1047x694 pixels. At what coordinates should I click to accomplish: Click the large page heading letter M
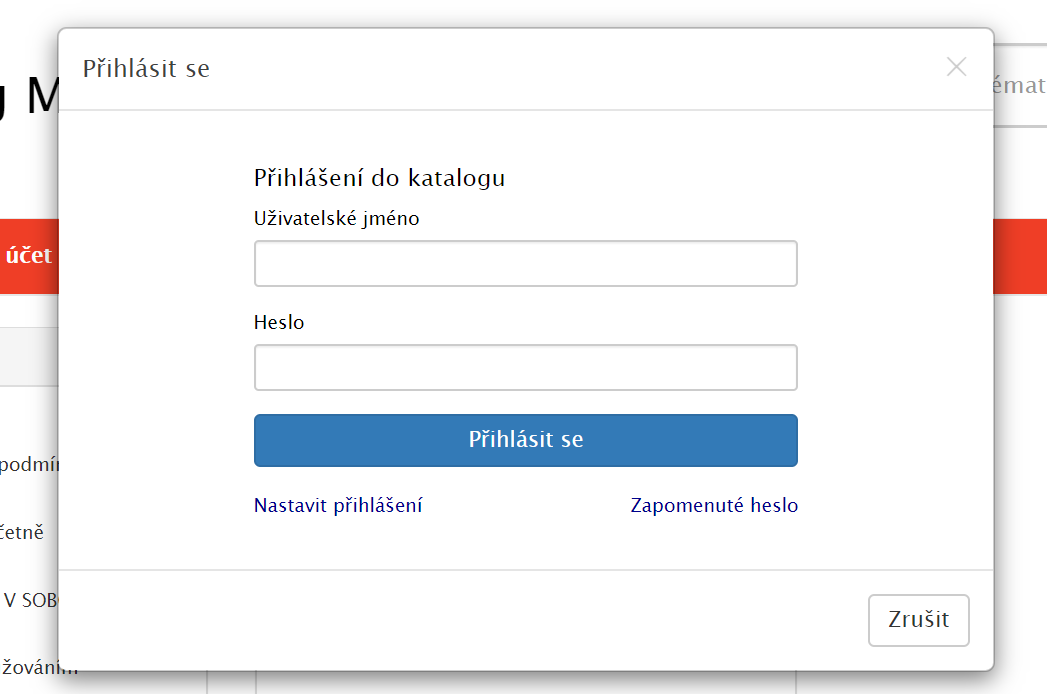click(43, 96)
